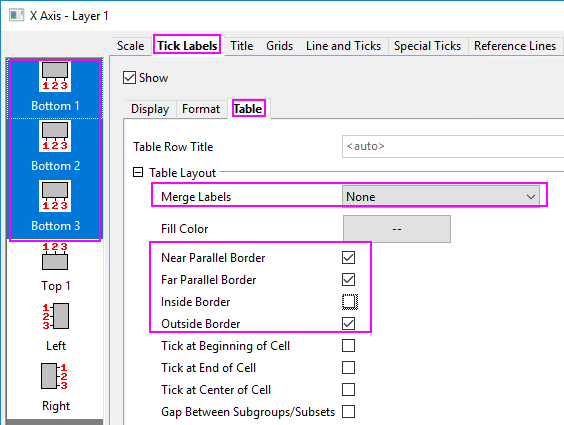
Task: Switch to the Display sub-tab
Action: click(150, 109)
